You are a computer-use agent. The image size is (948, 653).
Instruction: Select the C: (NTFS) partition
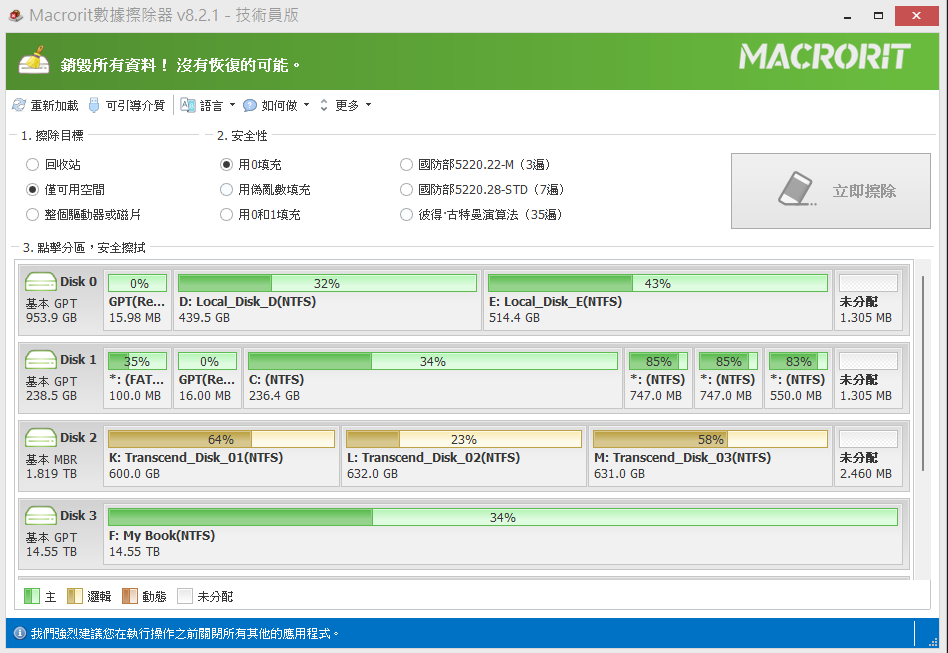(x=432, y=379)
